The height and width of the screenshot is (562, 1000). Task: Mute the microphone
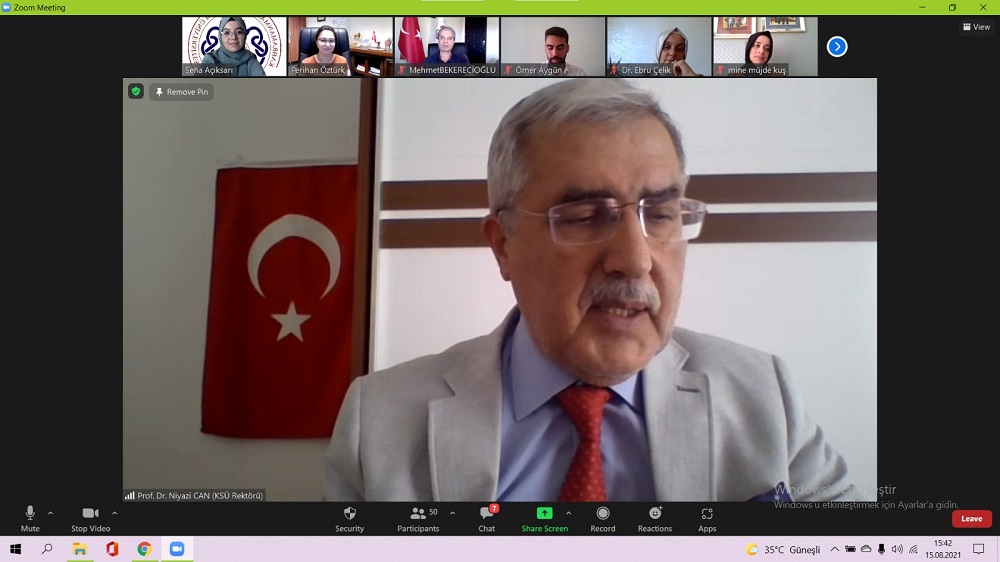(30, 518)
